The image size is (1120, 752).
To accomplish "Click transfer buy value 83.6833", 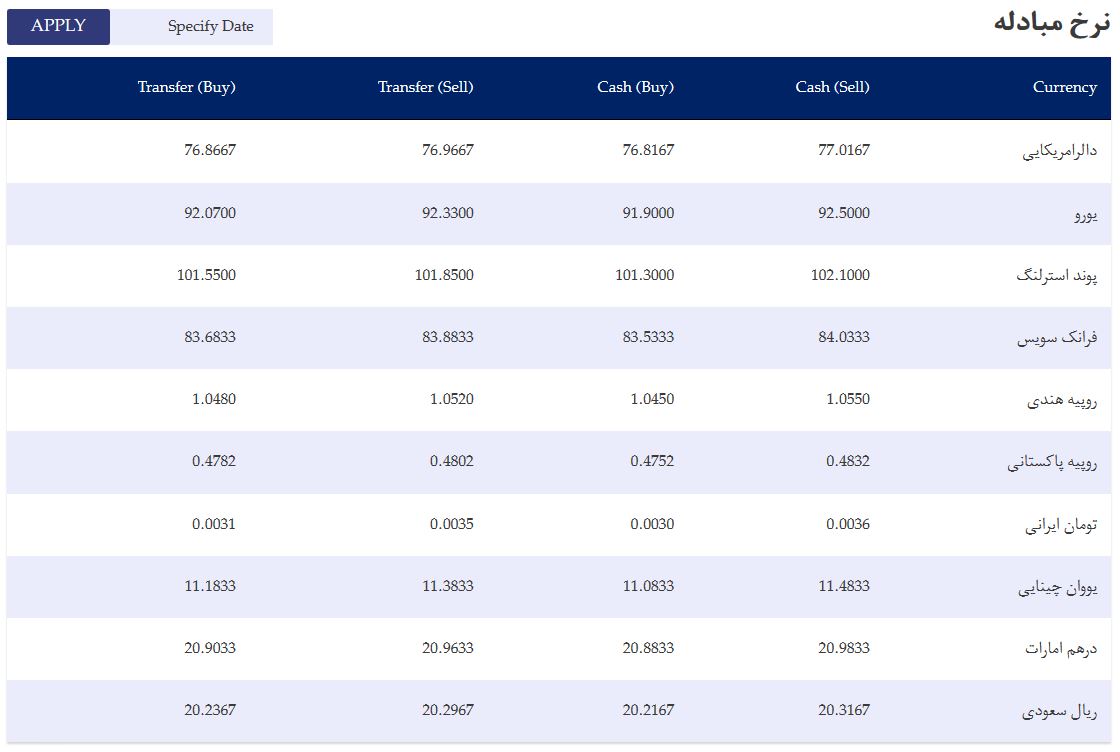I will tap(210, 337).
